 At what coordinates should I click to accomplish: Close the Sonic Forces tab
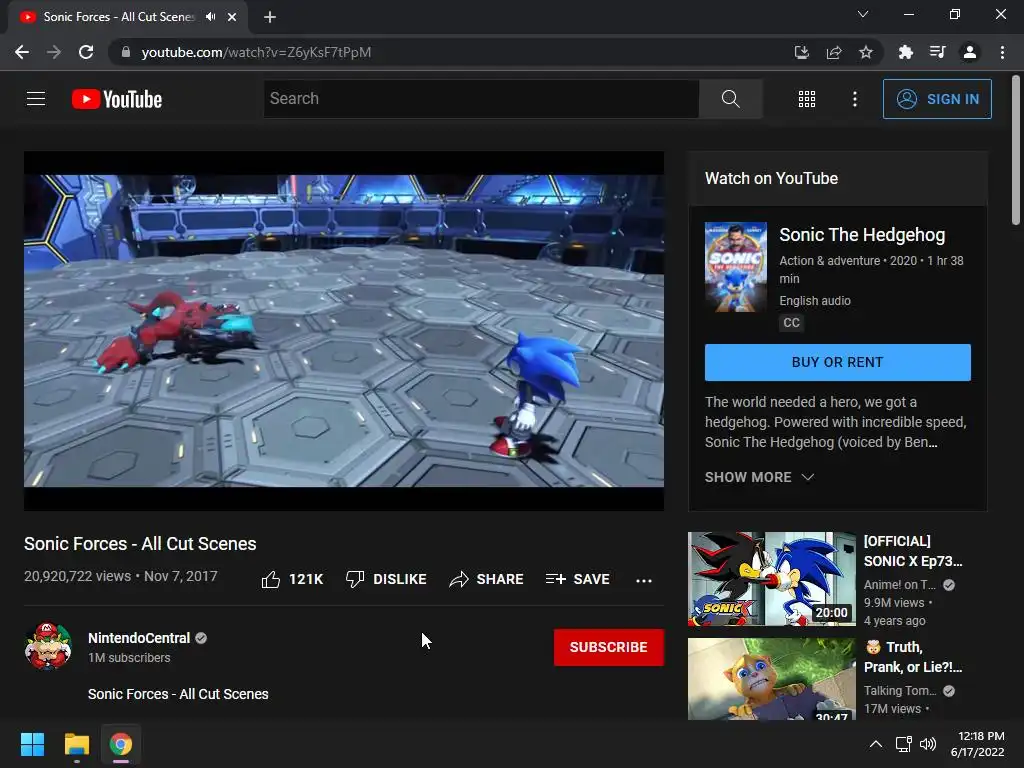pos(232,17)
